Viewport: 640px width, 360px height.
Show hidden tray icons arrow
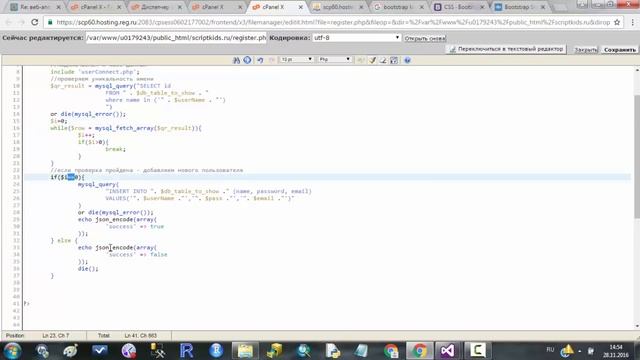point(580,351)
